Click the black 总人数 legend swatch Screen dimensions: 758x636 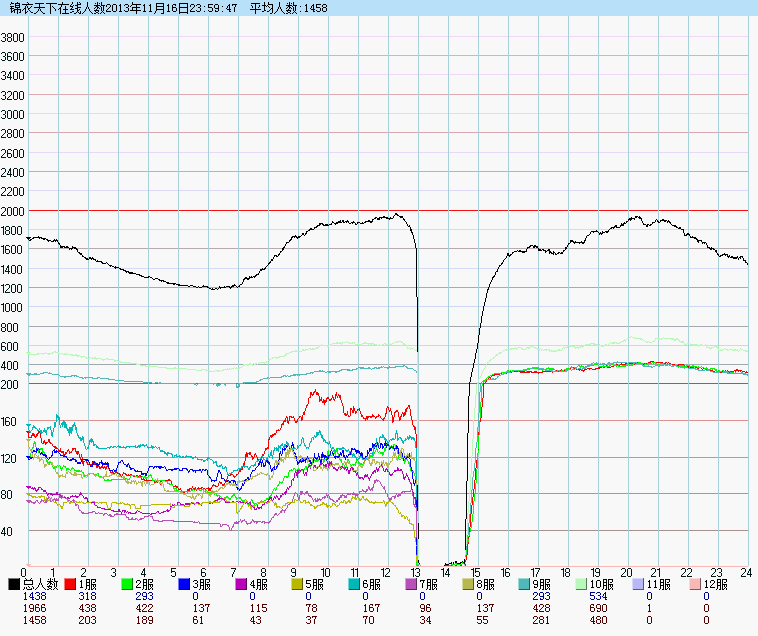coord(14,583)
